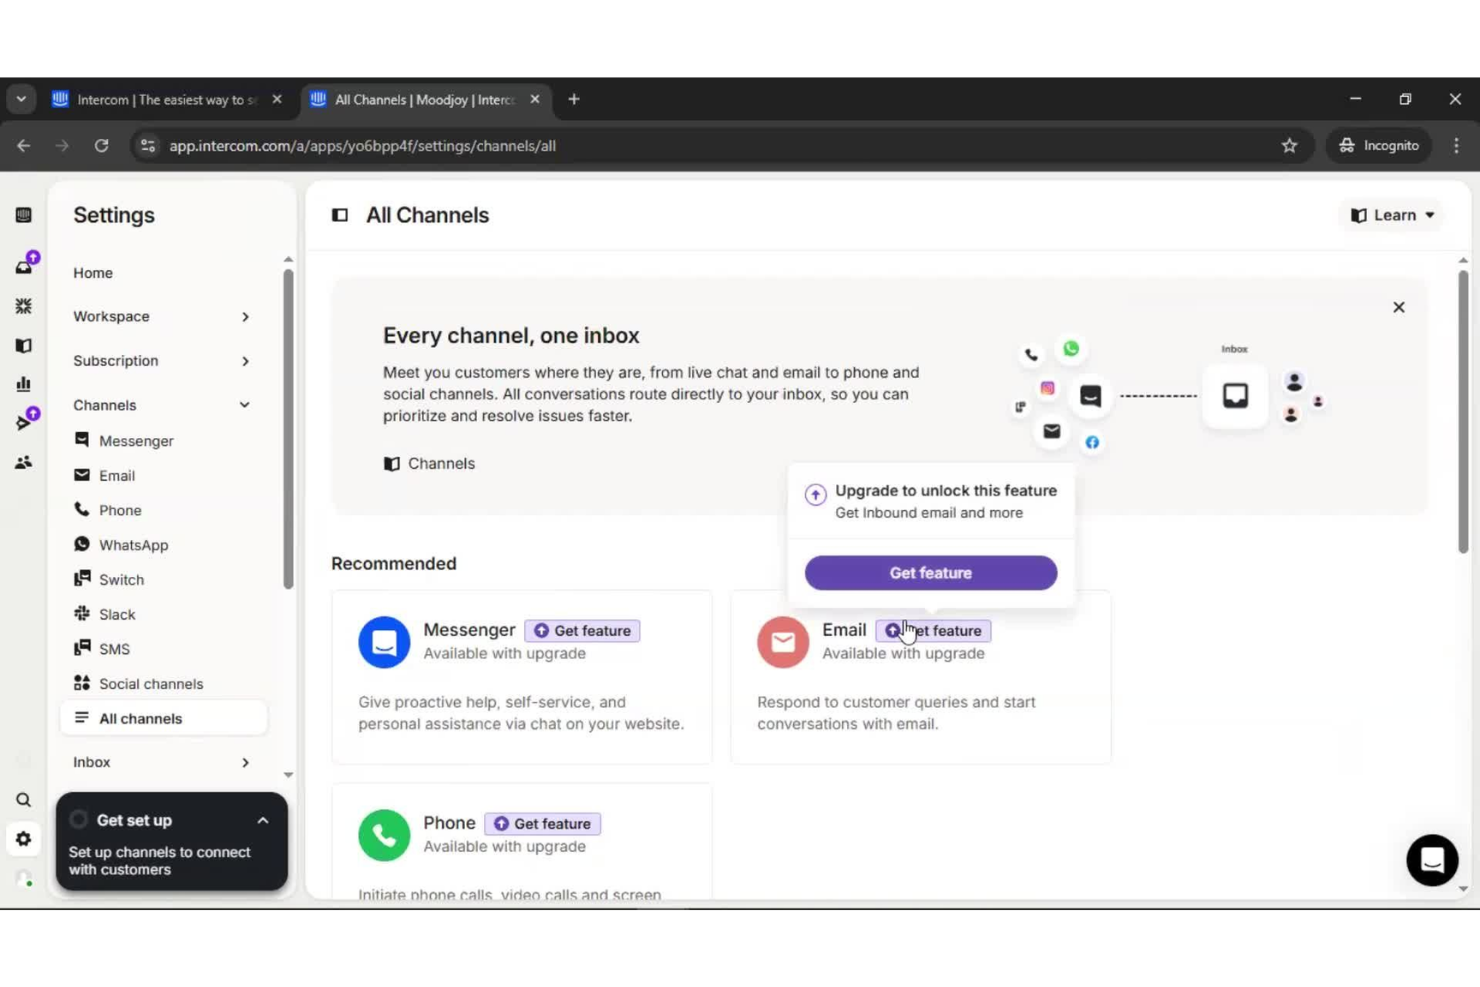1480x987 pixels.
Task: Open the Fin AI agent rail icon
Action: point(24,306)
